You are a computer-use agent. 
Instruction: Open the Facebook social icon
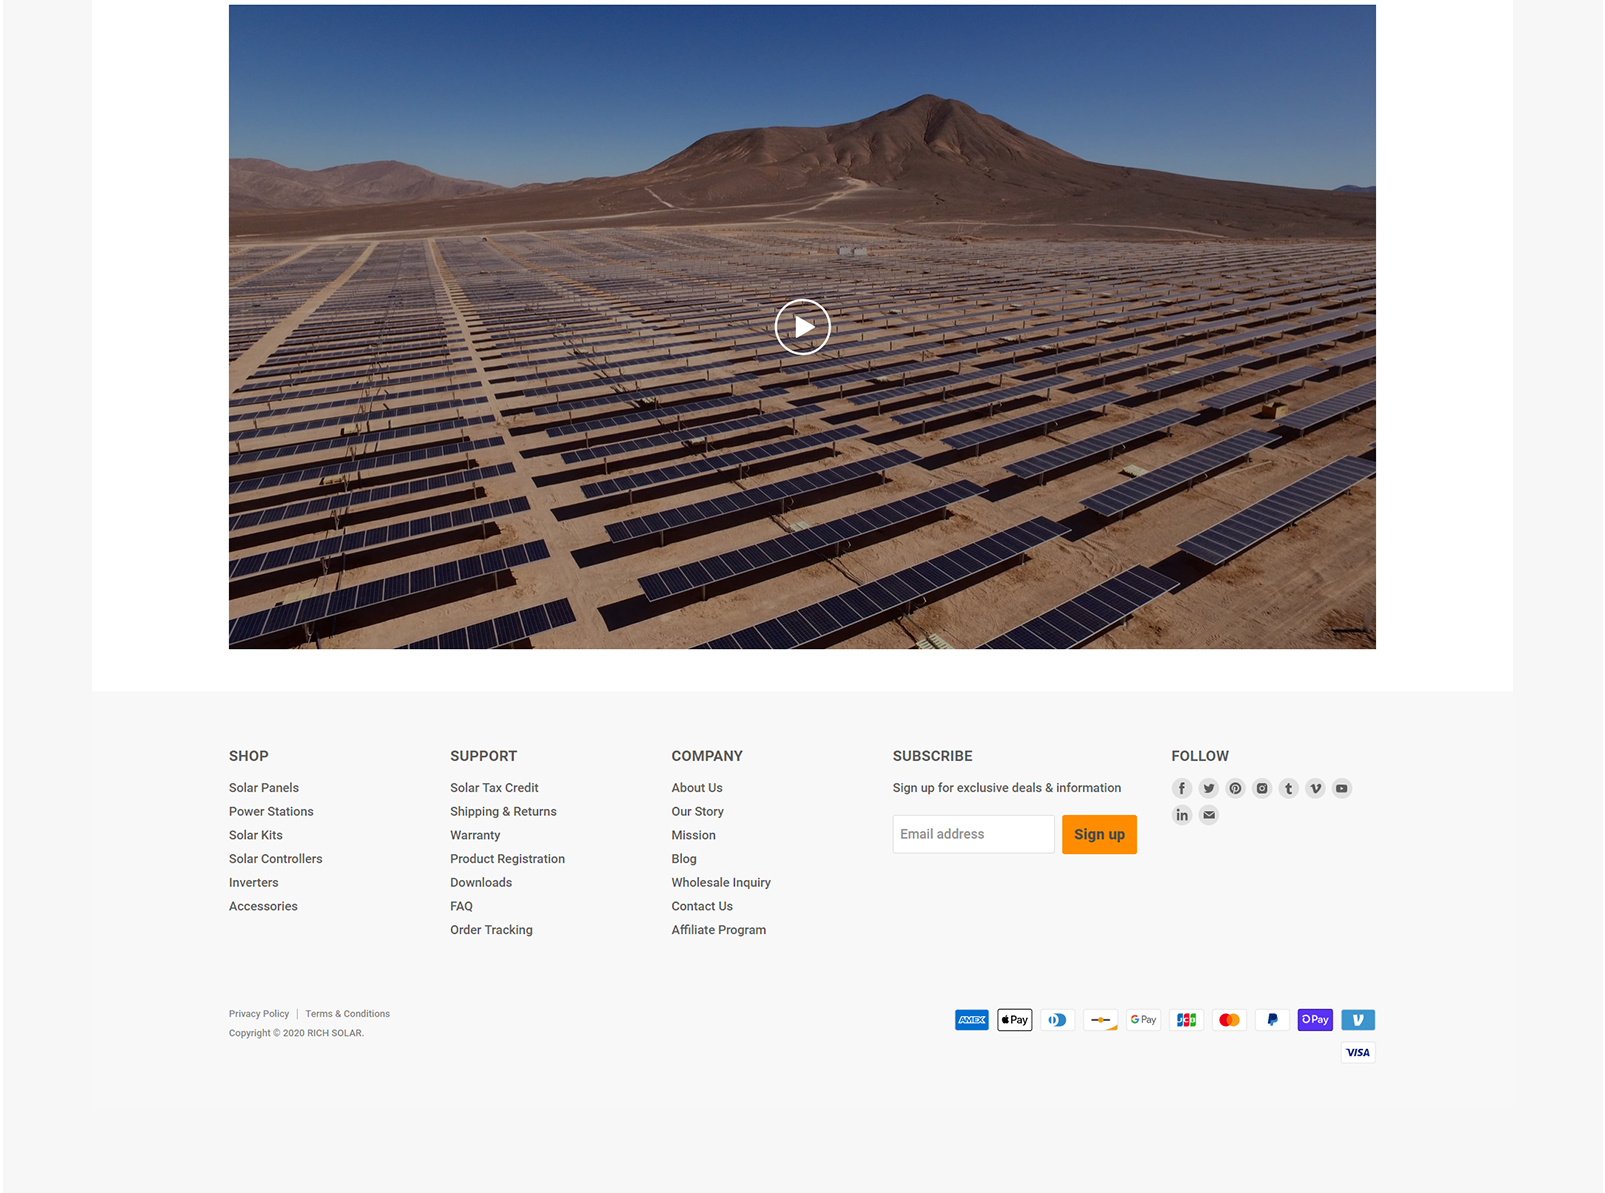click(x=1181, y=788)
